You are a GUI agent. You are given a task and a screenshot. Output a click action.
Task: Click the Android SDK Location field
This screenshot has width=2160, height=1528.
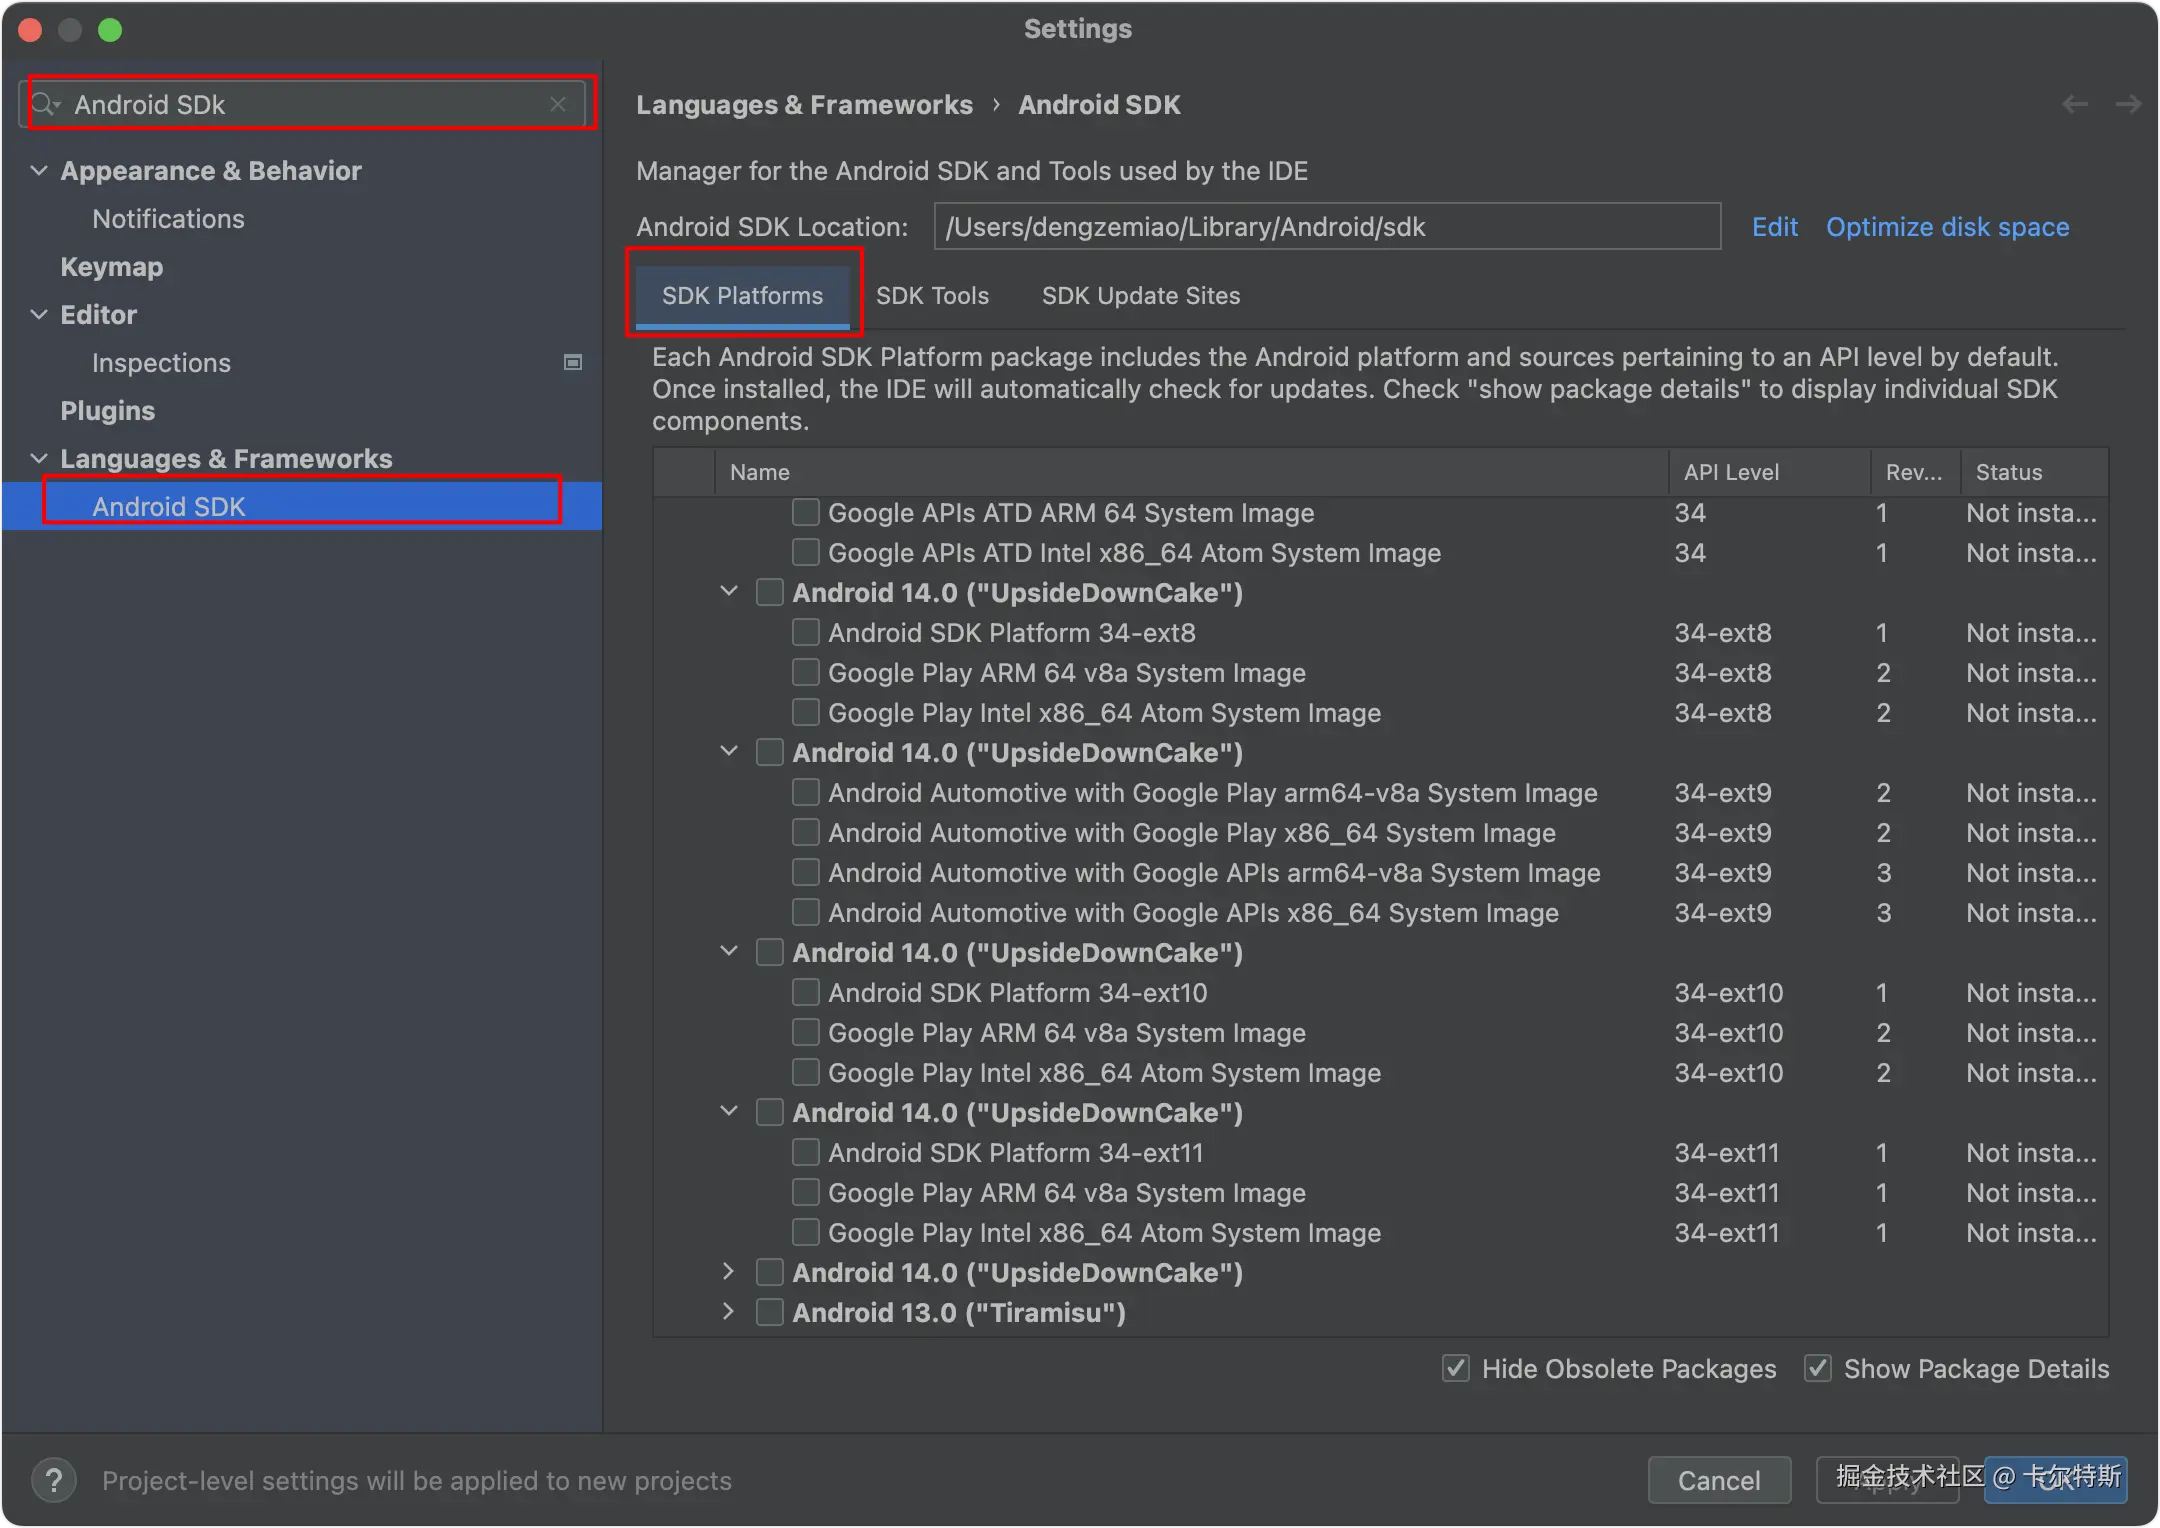click(1326, 227)
